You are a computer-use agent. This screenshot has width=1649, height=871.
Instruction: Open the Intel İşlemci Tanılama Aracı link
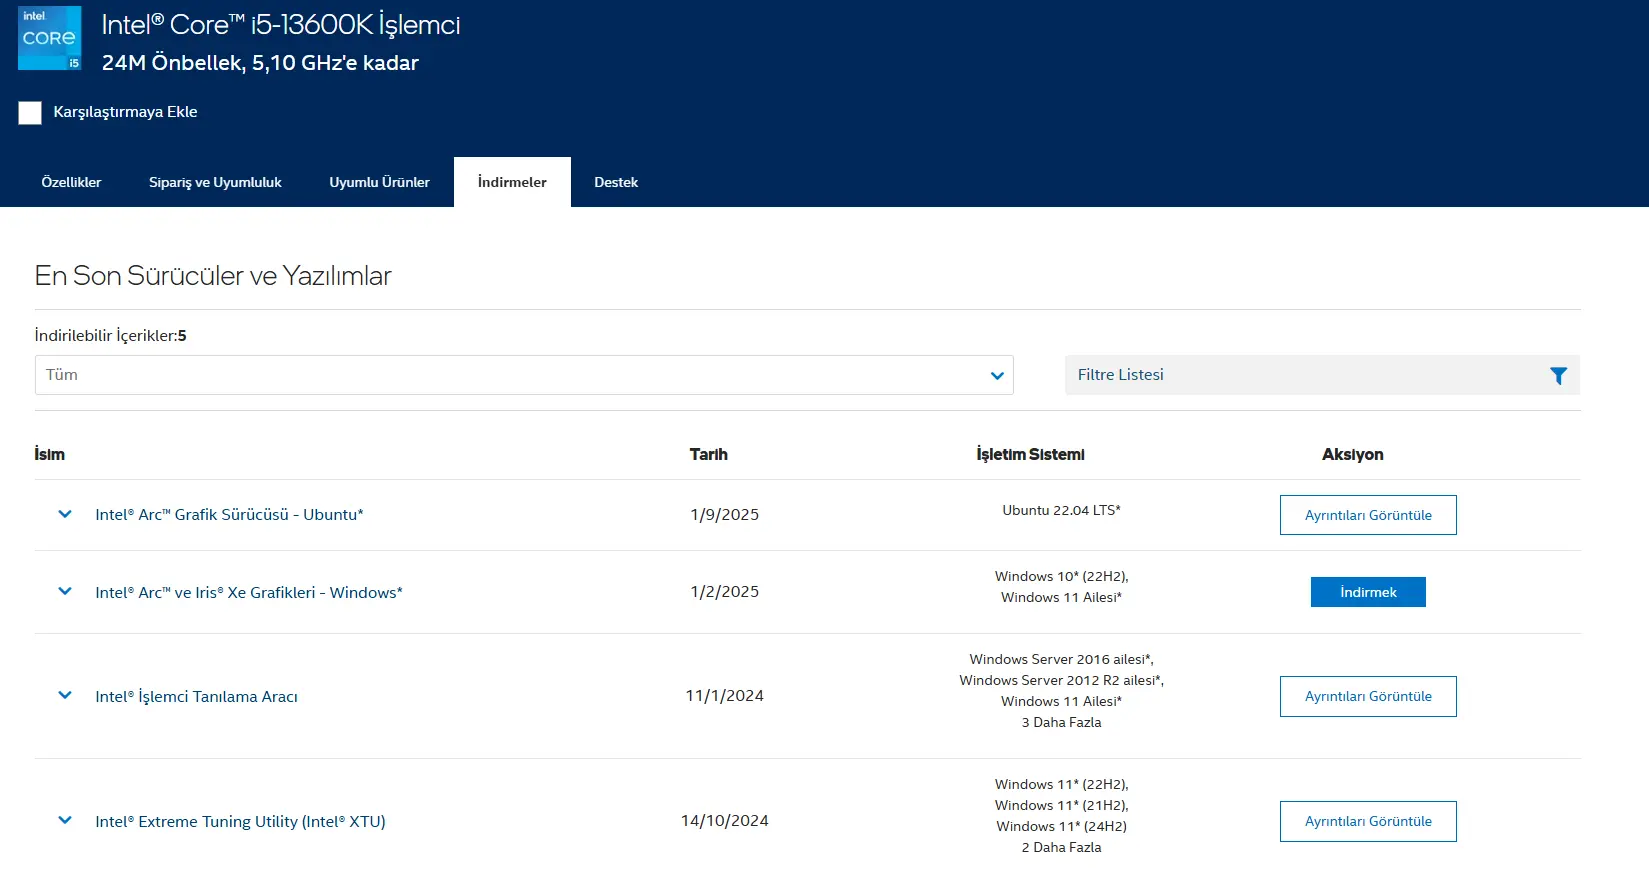(x=196, y=696)
